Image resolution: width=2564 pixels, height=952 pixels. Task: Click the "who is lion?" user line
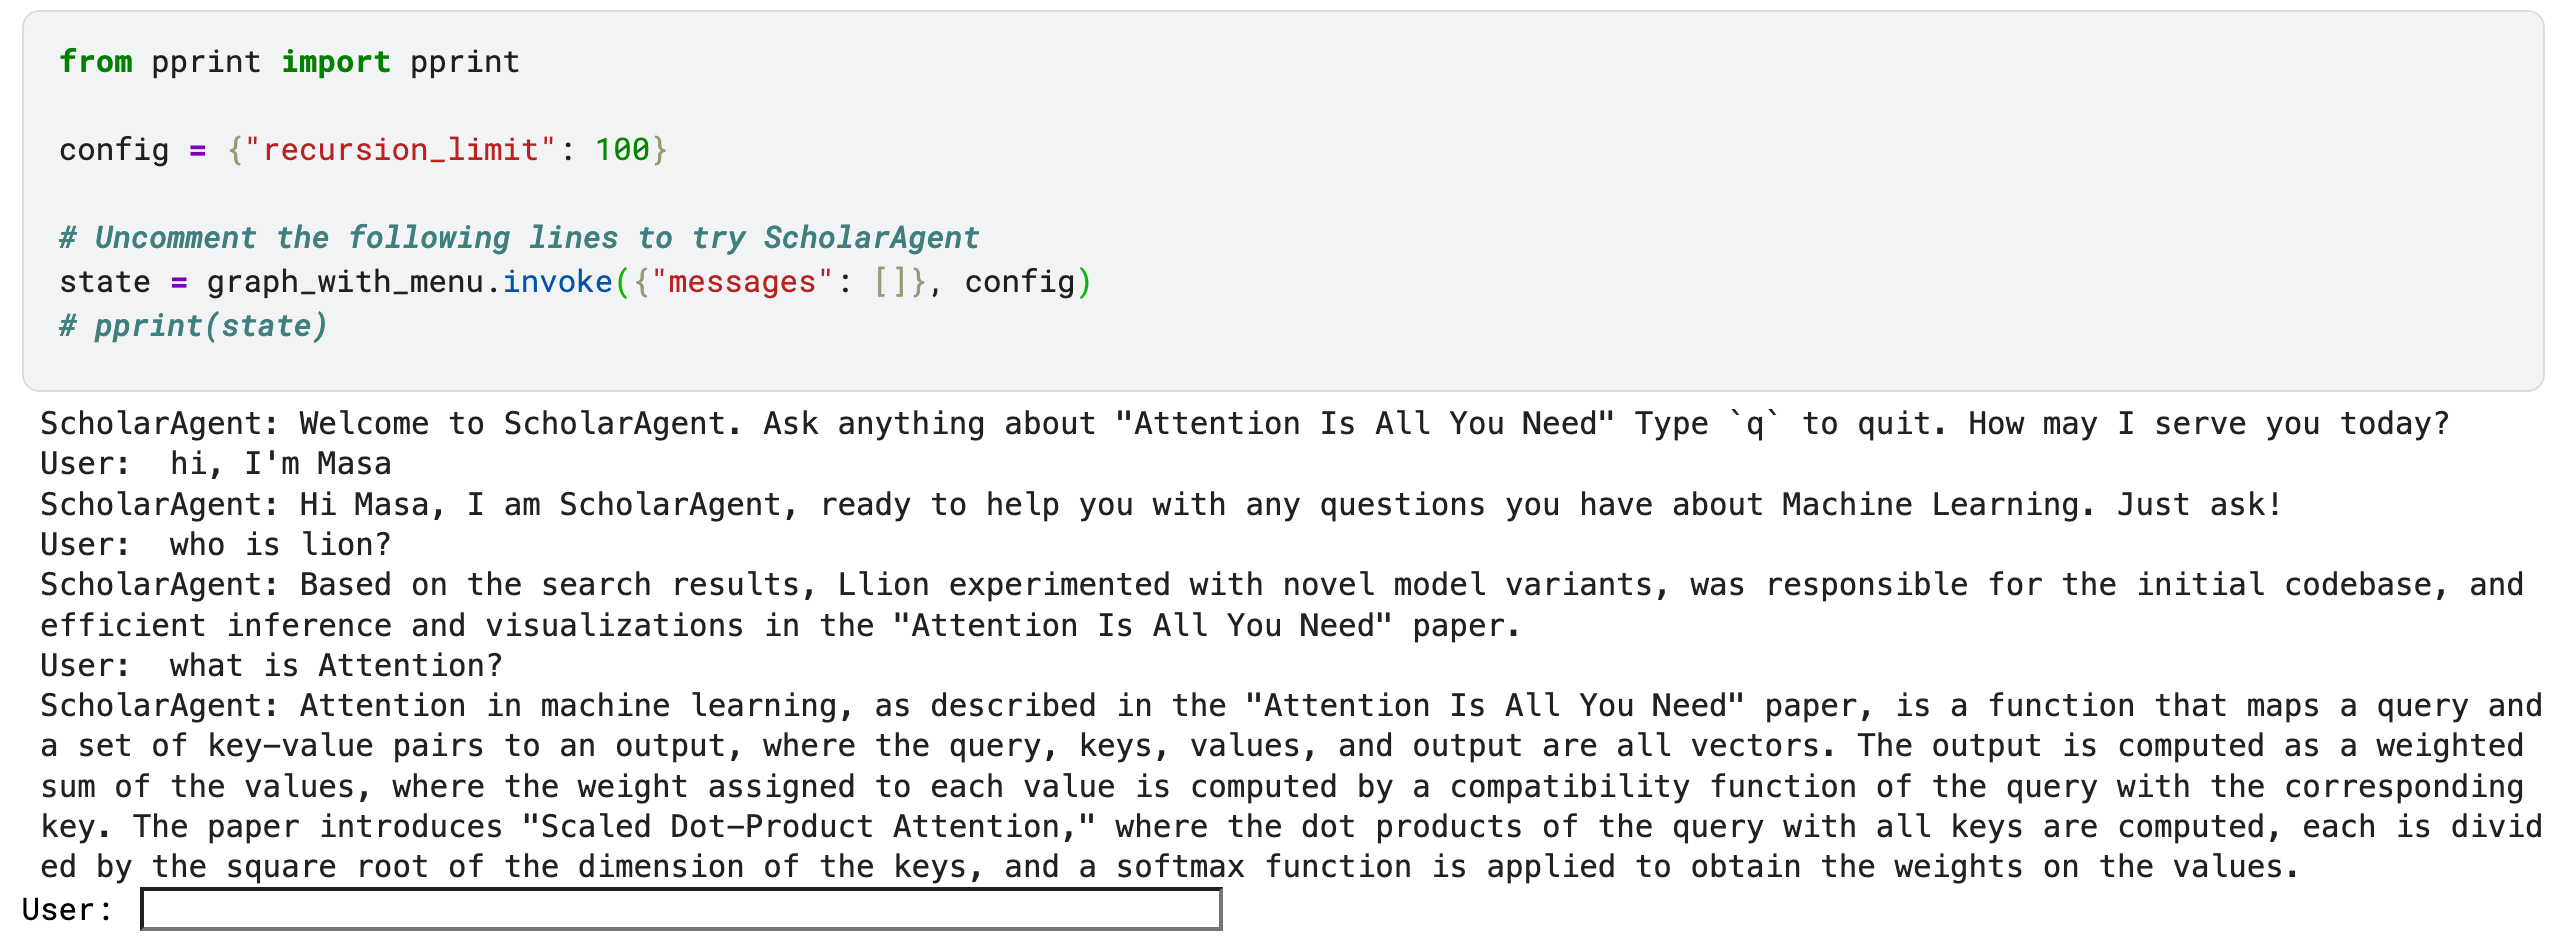pyautogui.click(x=216, y=545)
